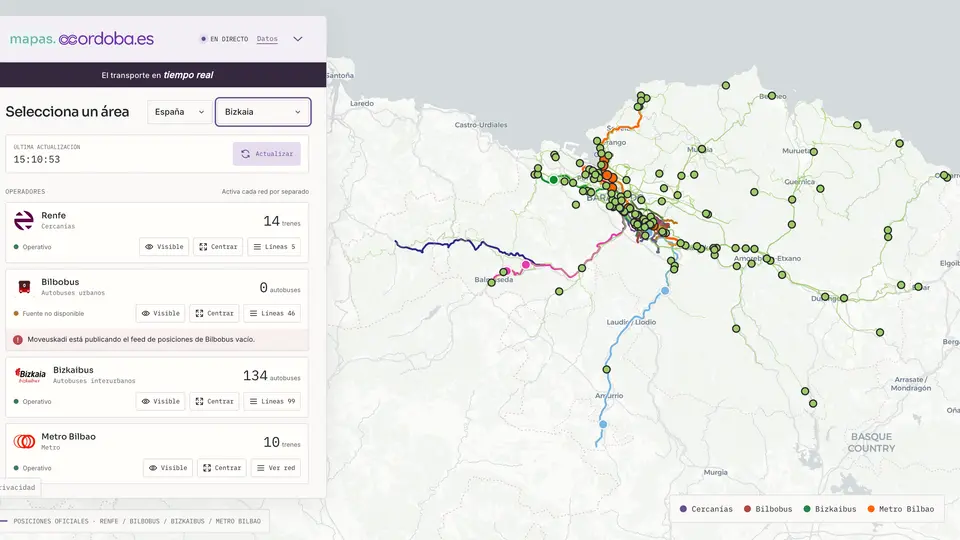
Task: Click 'El transporte en tiempo real' banner
Action: (x=157, y=75)
